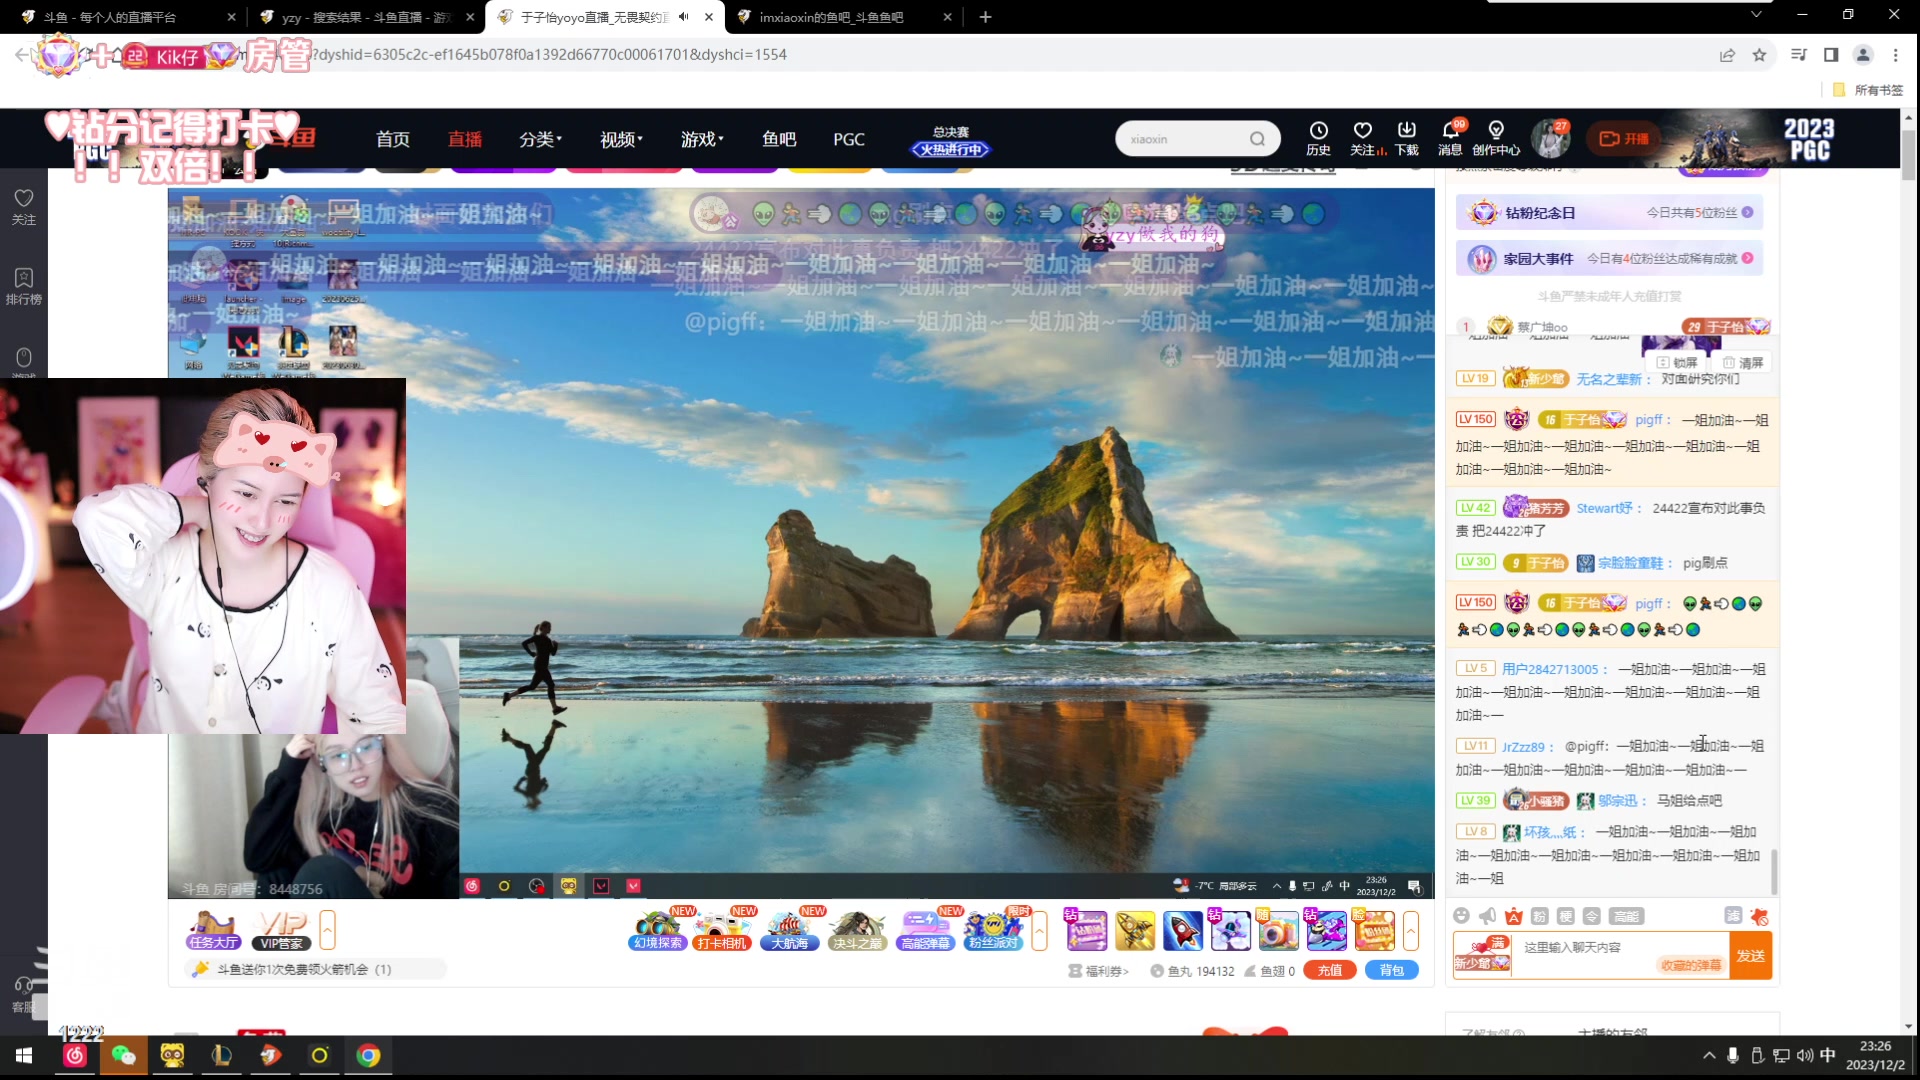Image resolution: width=1920 pixels, height=1080 pixels.
Task: Toggle 锁屏 chat lock
Action: click(x=1677, y=362)
